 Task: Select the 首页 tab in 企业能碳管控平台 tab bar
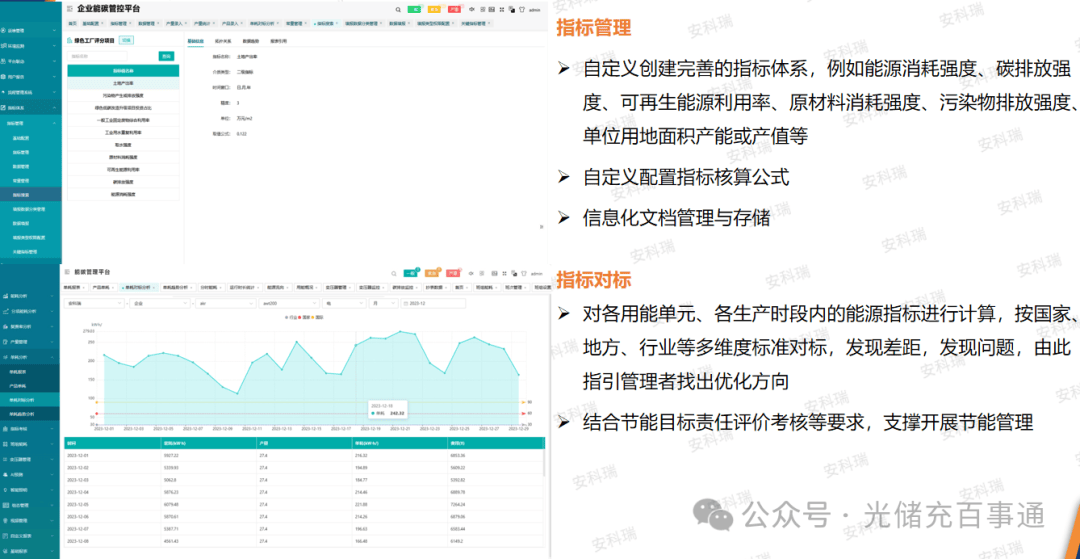tap(72, 23)
